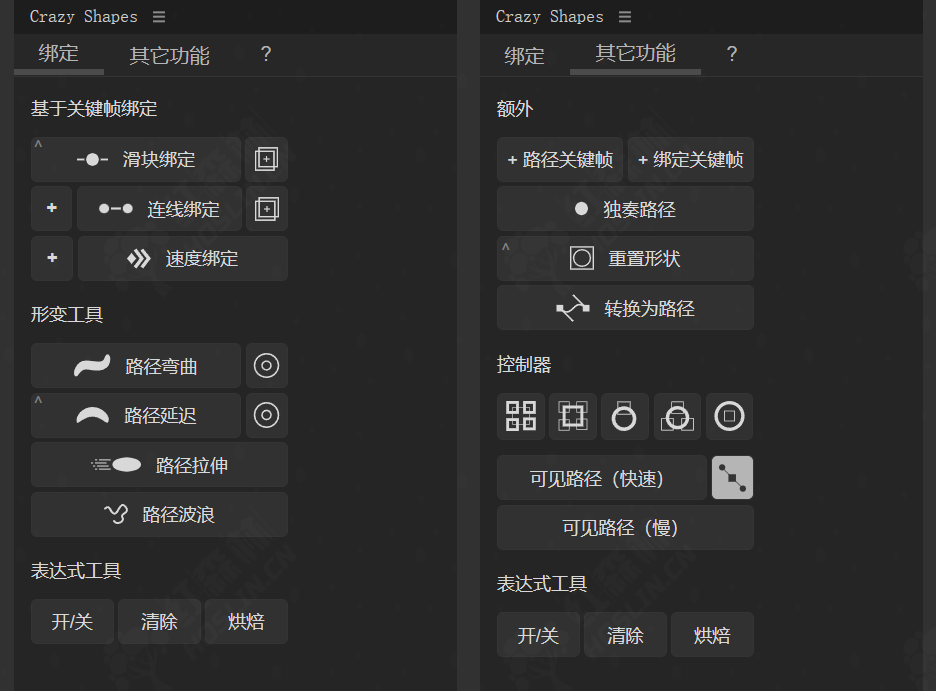
Task: Click Crazy Shapes title in right panel
Action: point(549,17)
